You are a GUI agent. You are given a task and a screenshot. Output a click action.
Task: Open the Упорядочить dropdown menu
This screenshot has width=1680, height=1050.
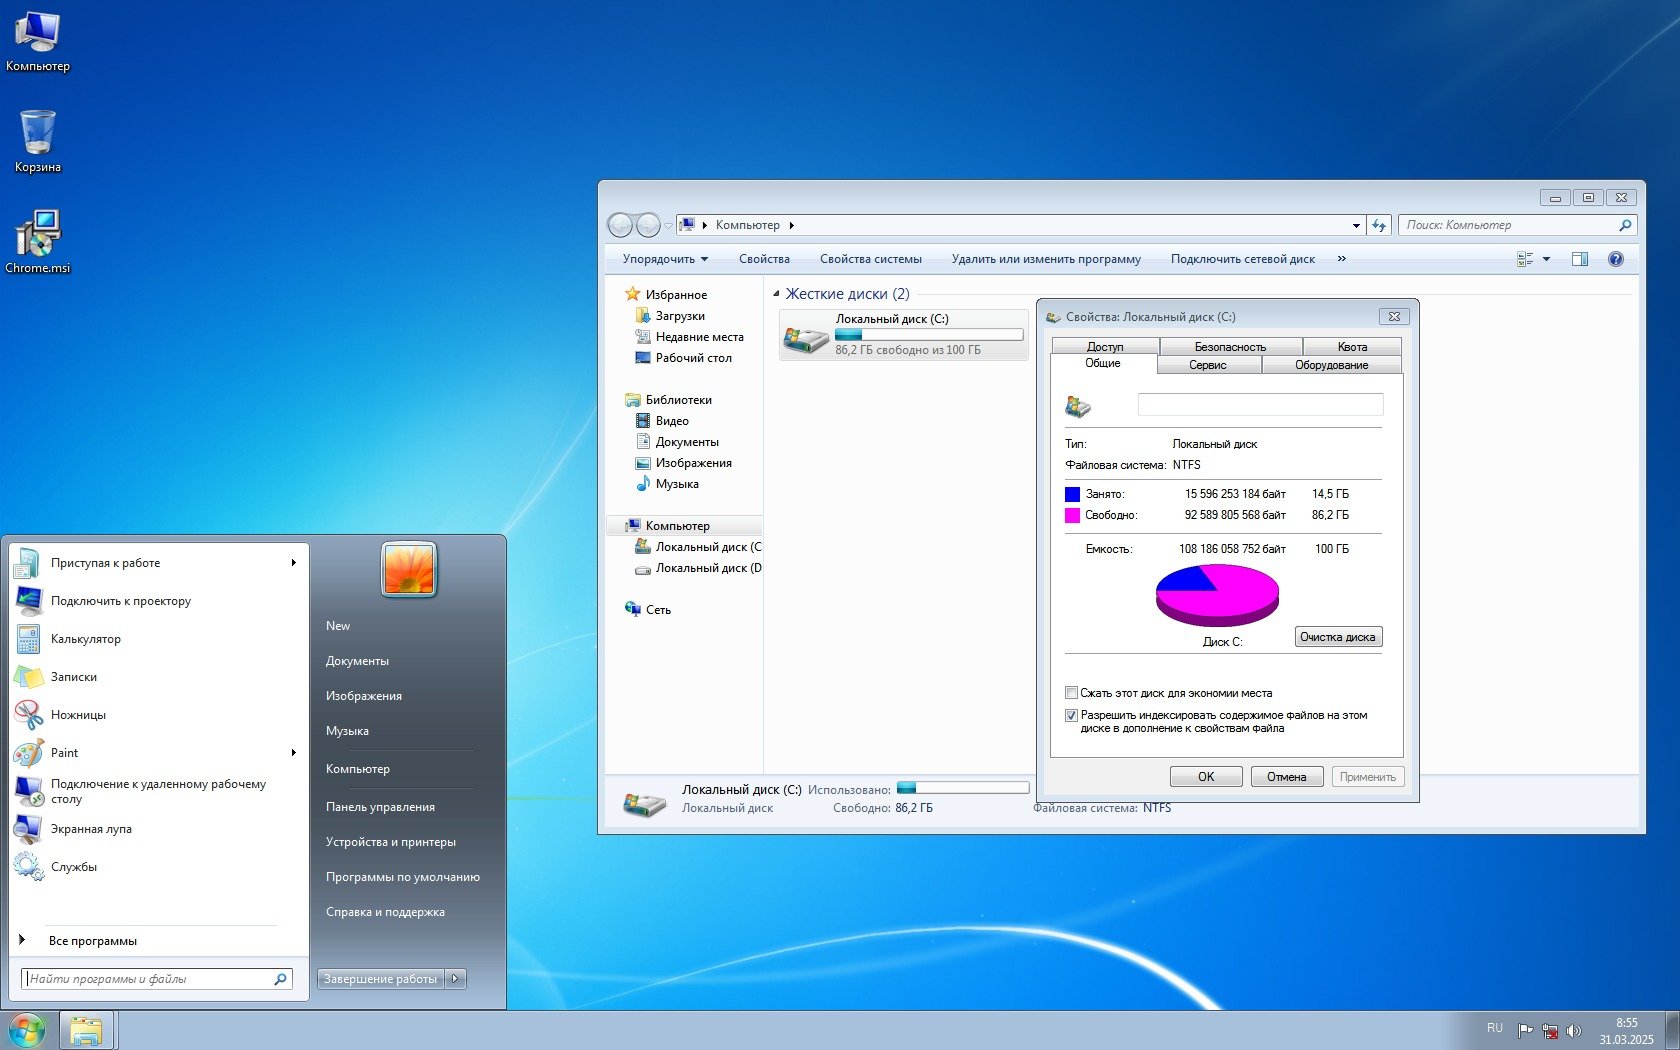click(x=664, y=259)
